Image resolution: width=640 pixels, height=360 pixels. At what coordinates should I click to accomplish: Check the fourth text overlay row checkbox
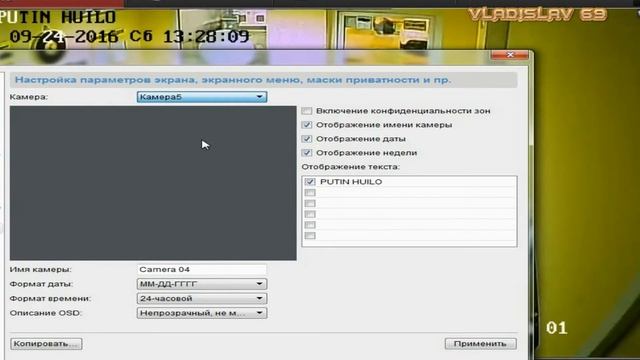310,214
